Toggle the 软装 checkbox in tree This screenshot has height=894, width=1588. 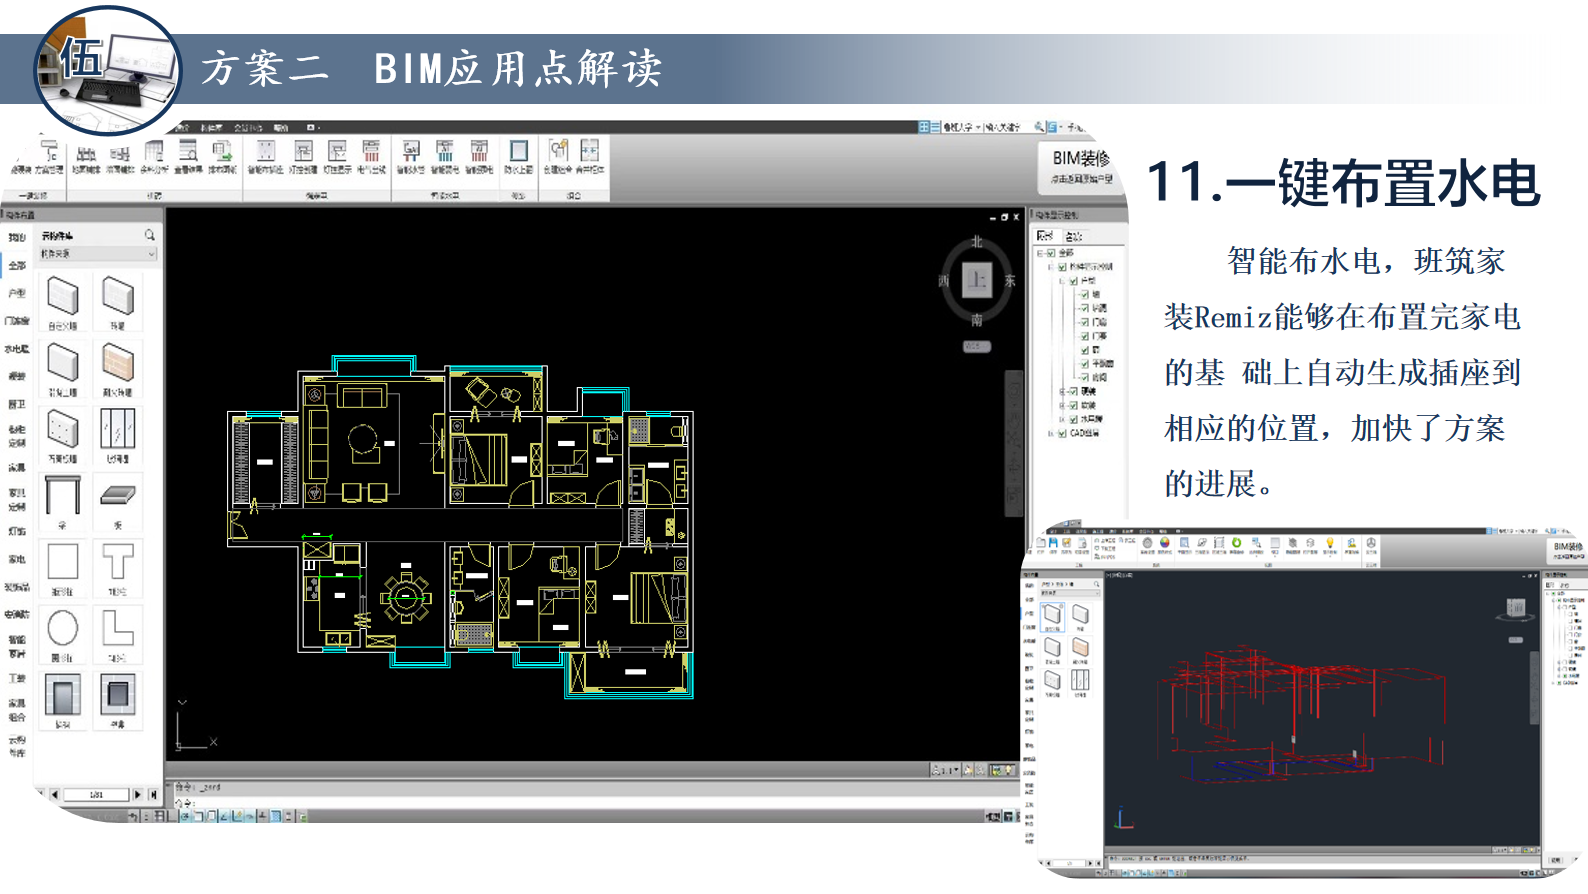tap(1074, 405)
